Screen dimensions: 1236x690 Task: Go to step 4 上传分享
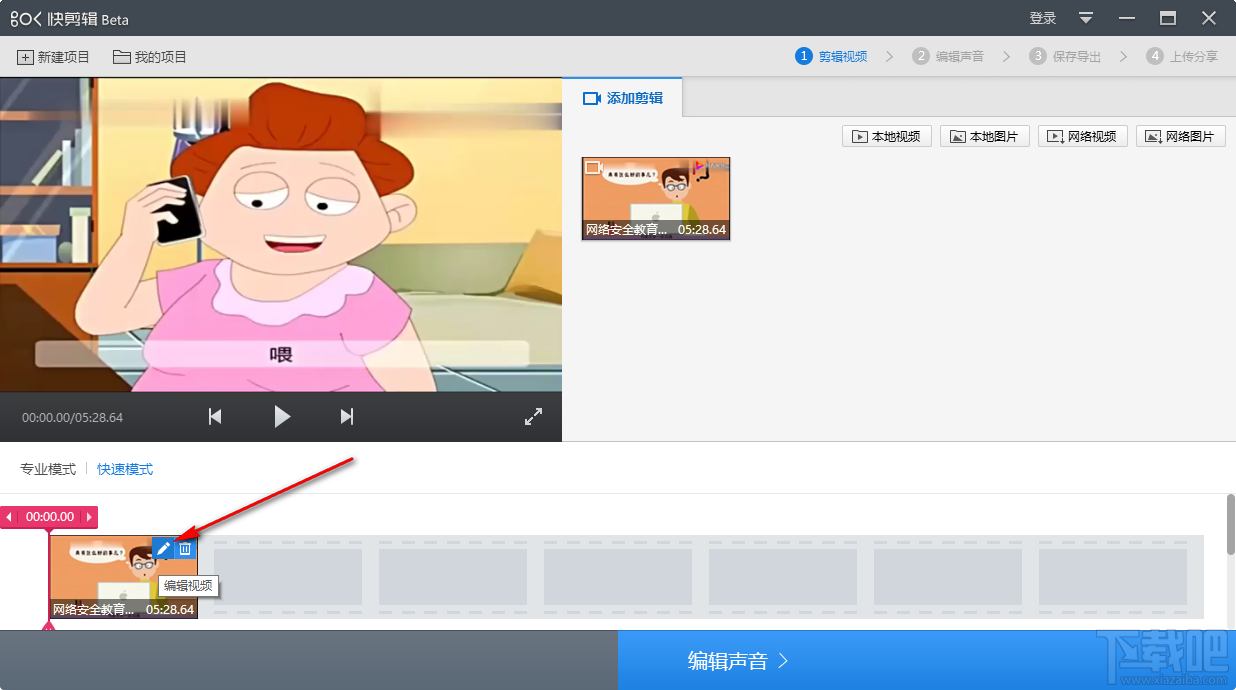pyautogui.click(x=1182, y=57)
